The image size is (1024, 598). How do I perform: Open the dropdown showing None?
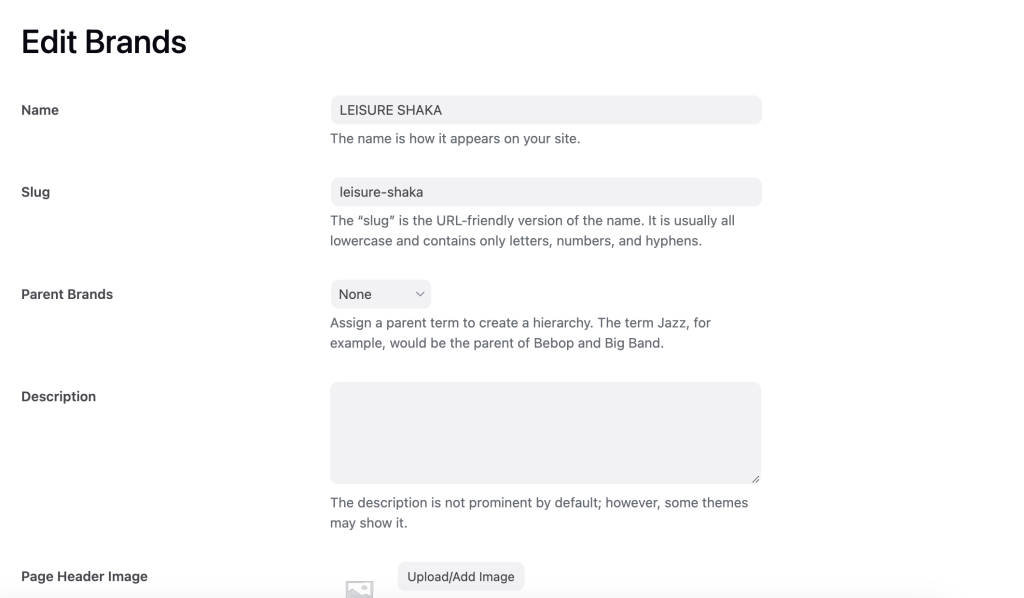click(380, 294)
